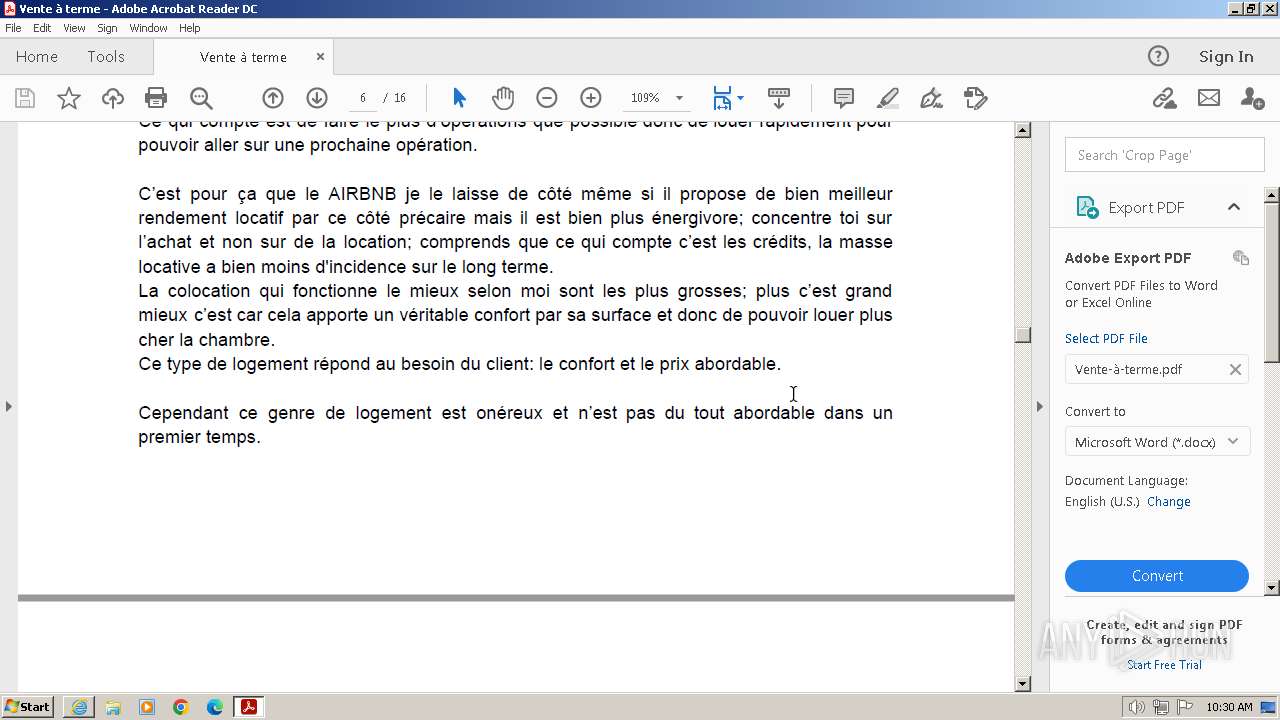1280x720 pixels.
Task: Add a comment with the note icon
Action: 843,98
